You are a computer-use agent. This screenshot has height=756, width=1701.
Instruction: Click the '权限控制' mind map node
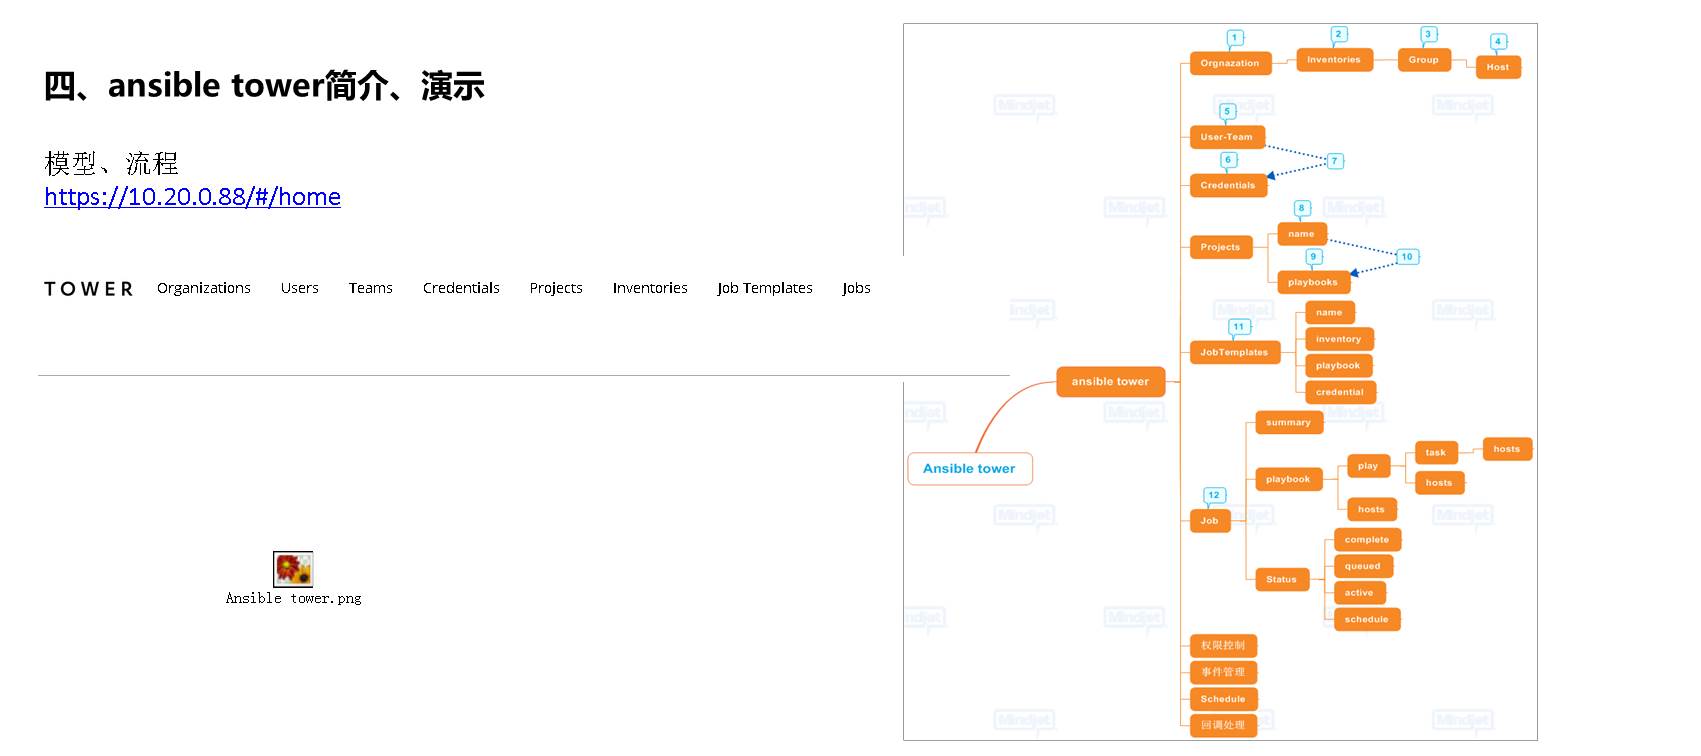click(x=1223, y=646)
